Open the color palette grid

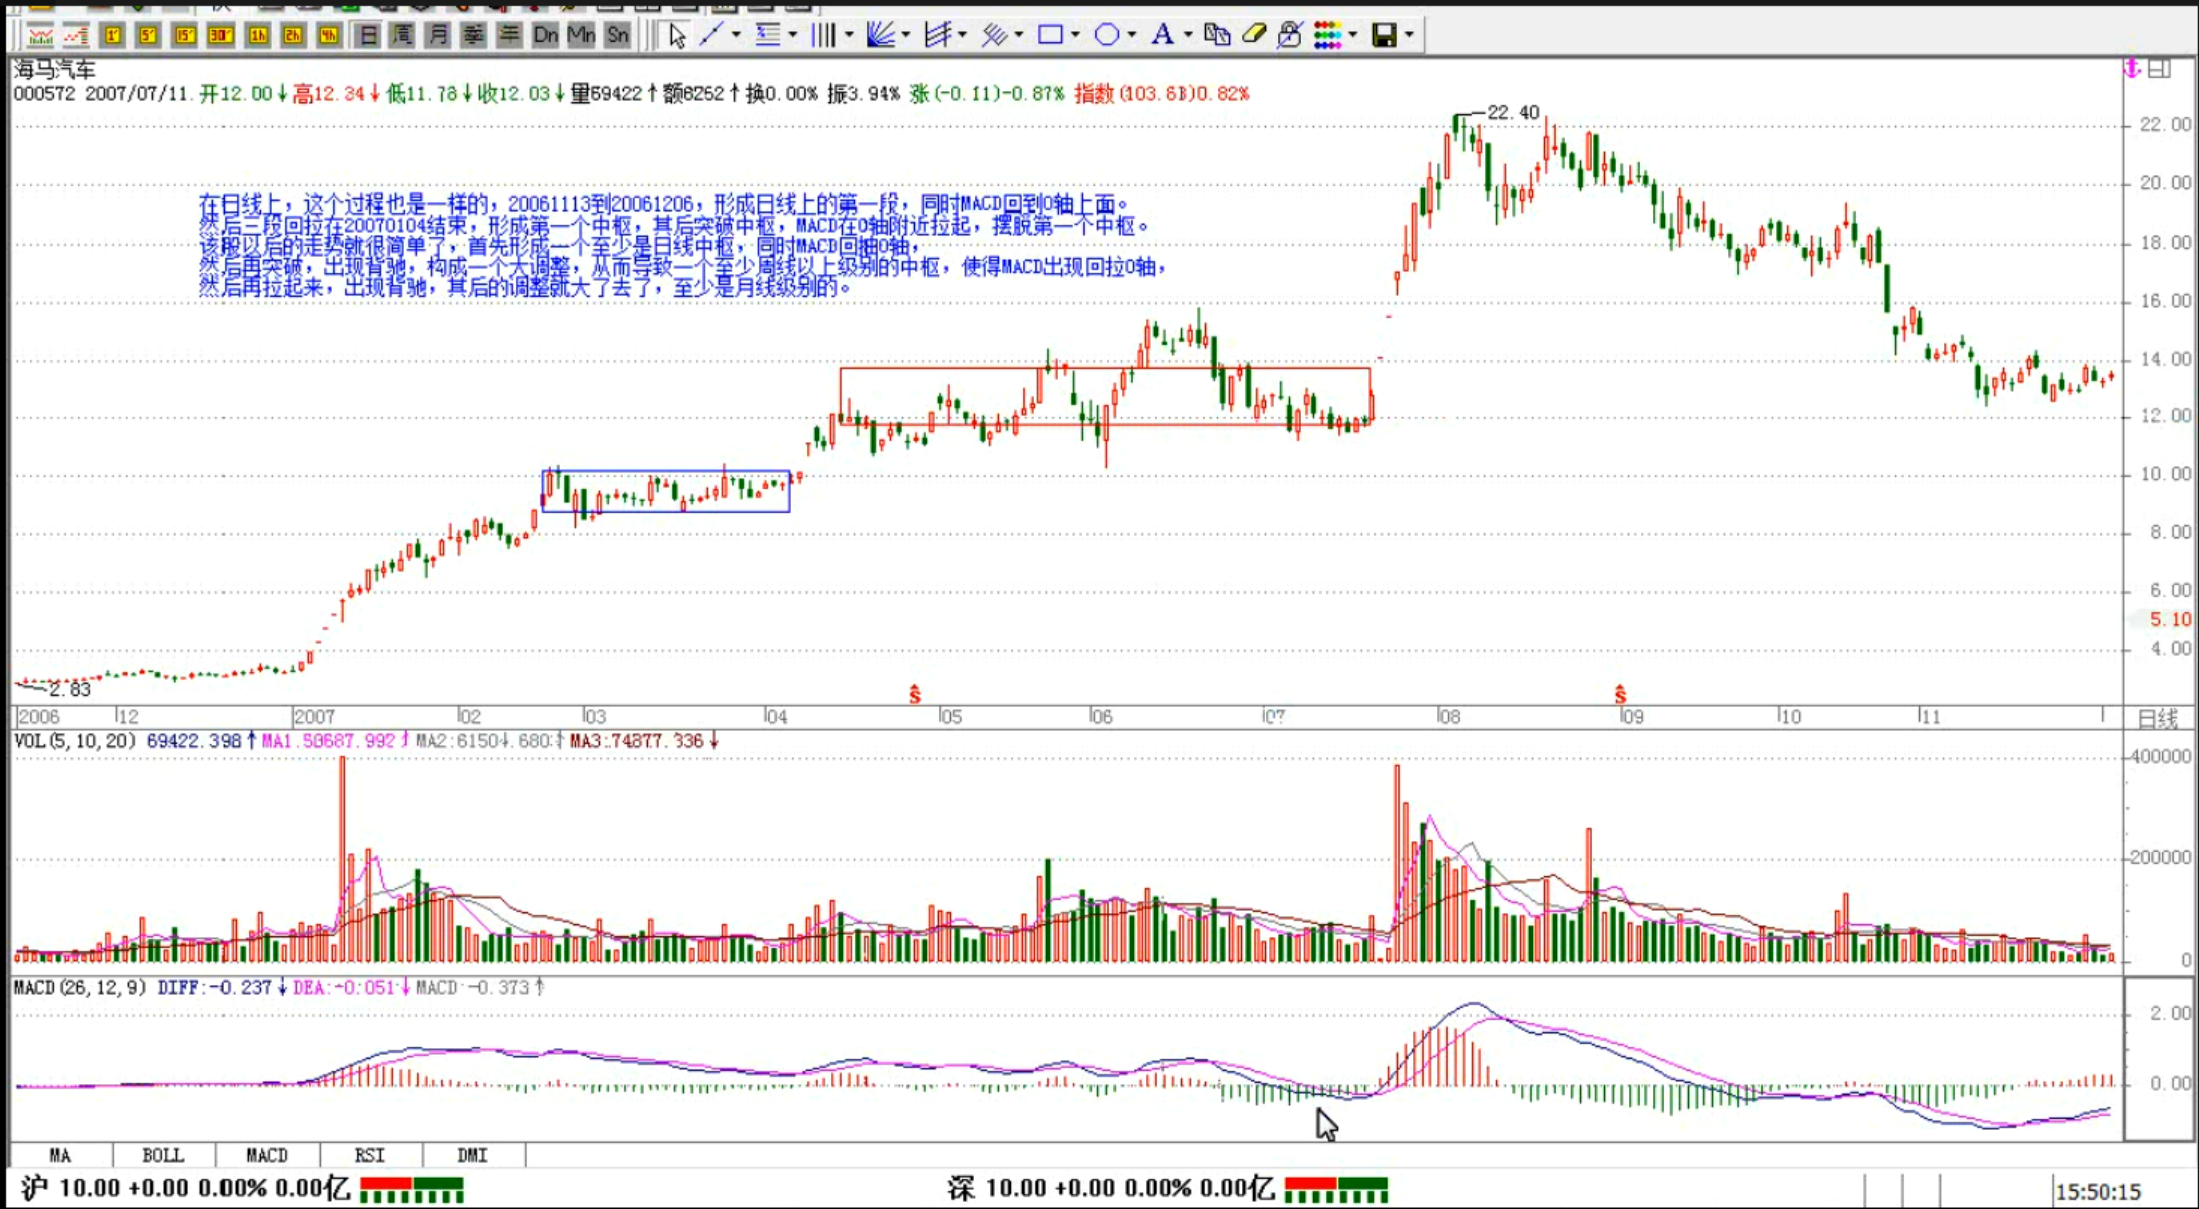point(1327,35)
